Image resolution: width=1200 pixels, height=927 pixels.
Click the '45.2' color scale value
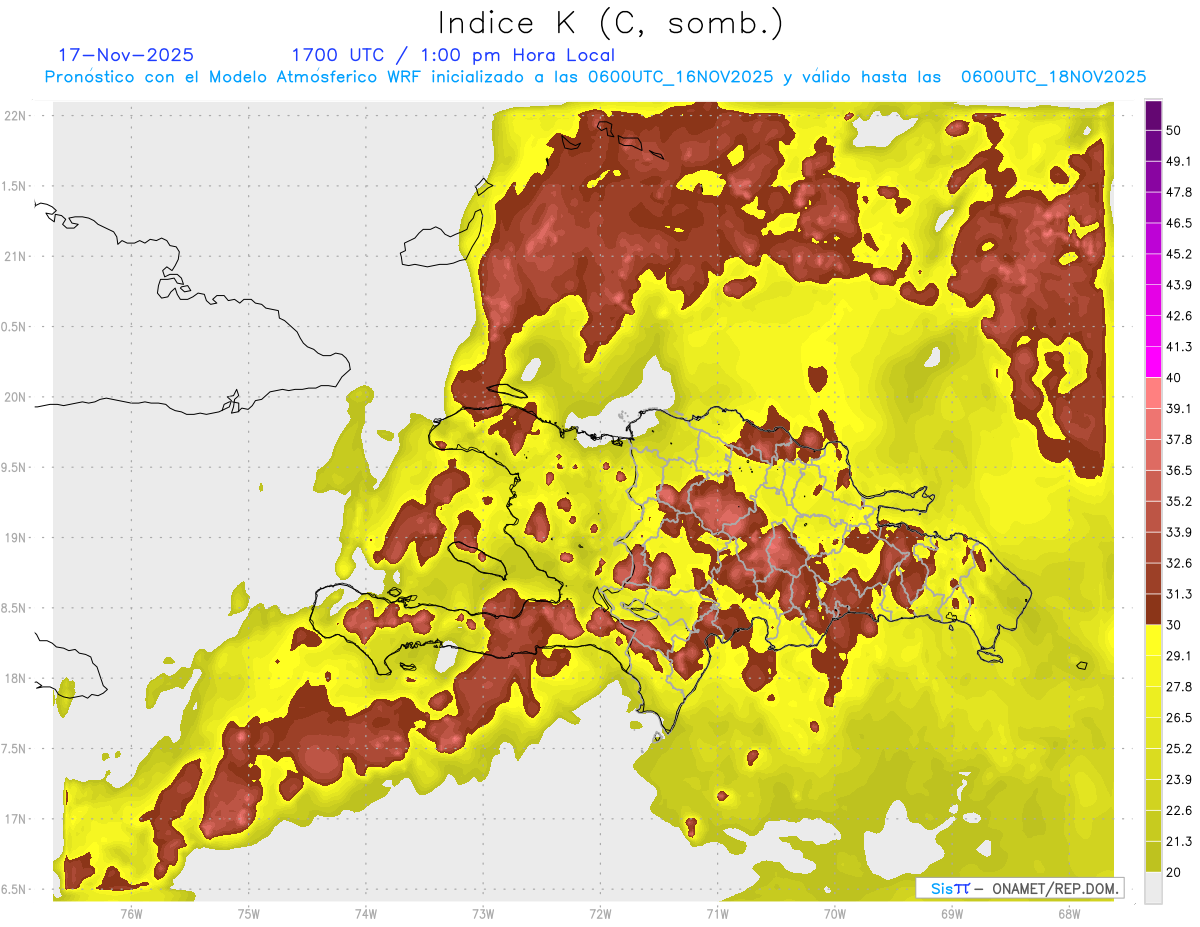click(1179, 255)
